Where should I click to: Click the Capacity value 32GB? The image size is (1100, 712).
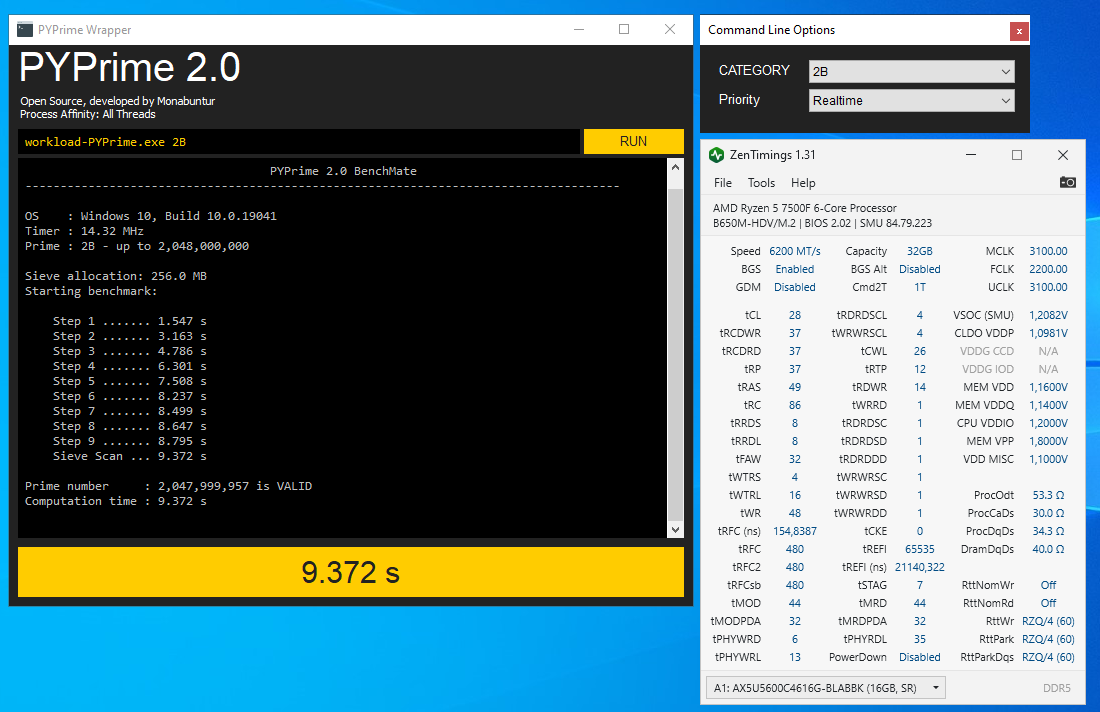[x=920, y=251]
